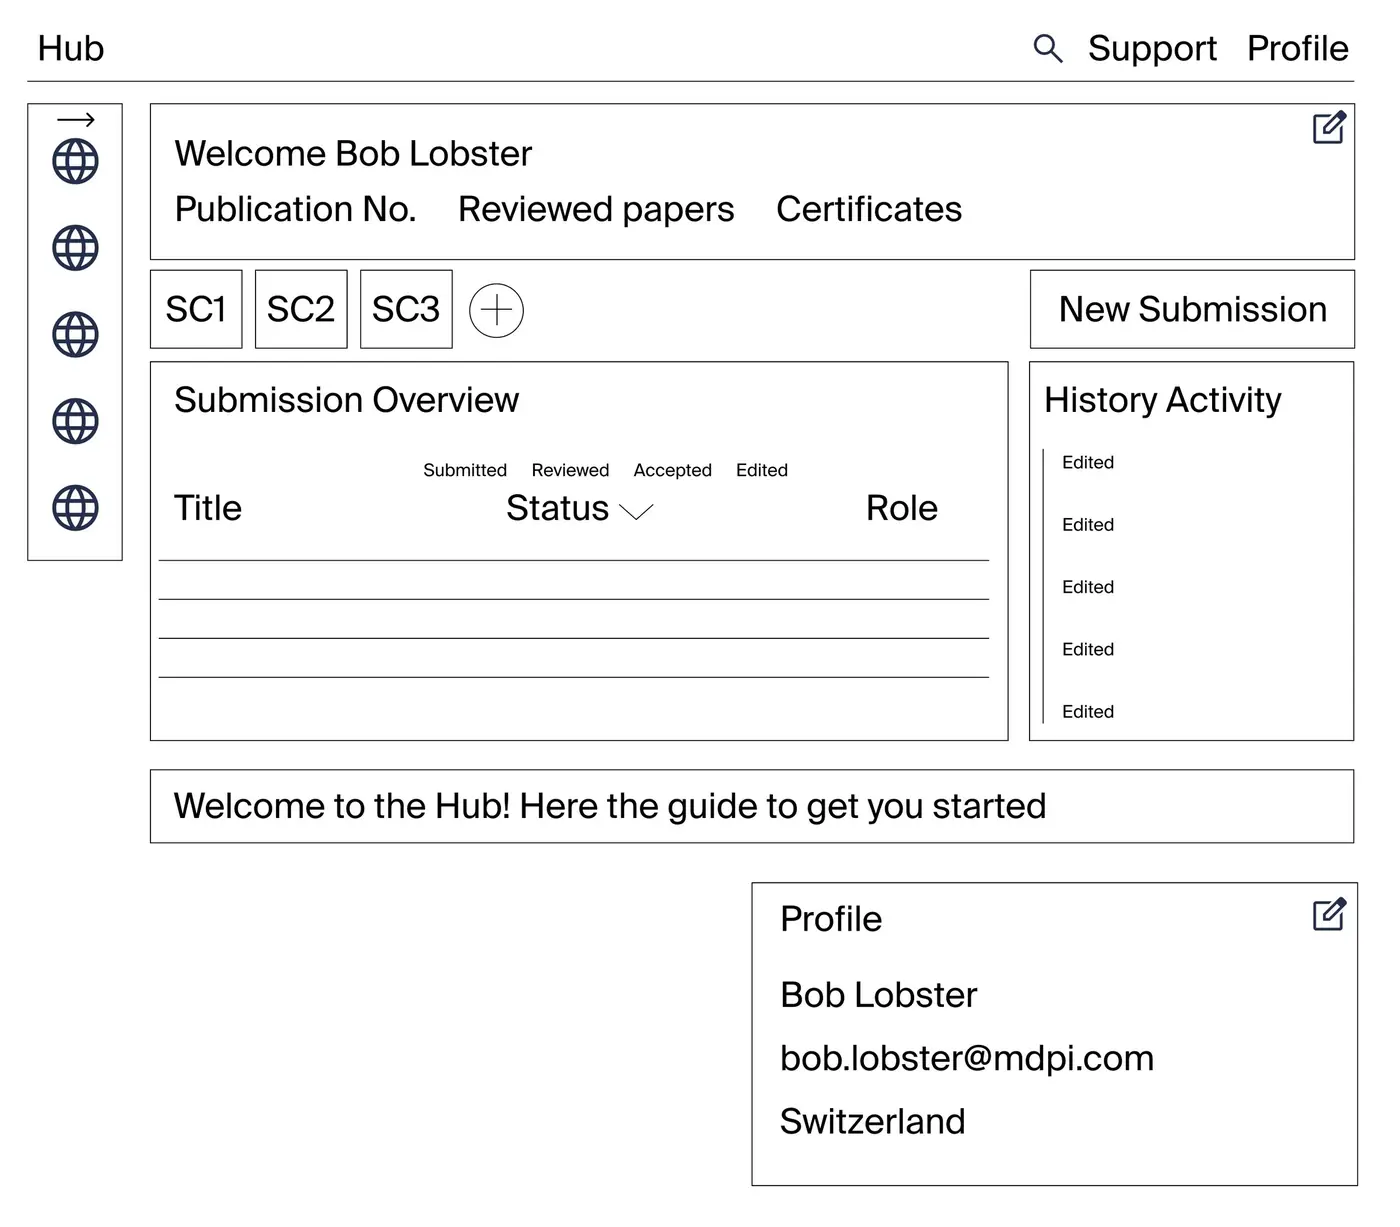This screenshot has width=1400, height=1227.
Task: Open Reviewed papers in Welcome panel
Action: (596, 209)
